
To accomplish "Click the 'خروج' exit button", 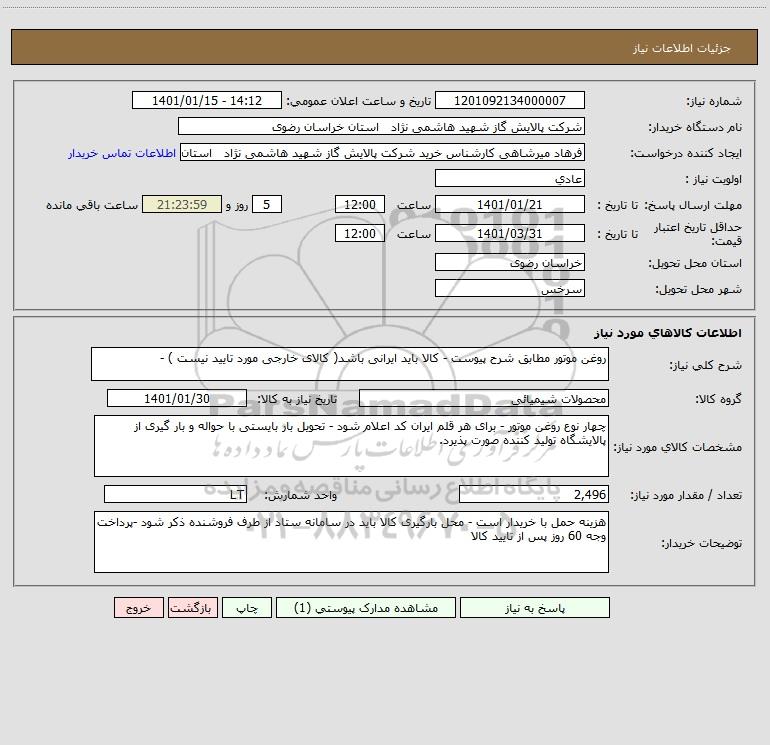I will (138, 608).
